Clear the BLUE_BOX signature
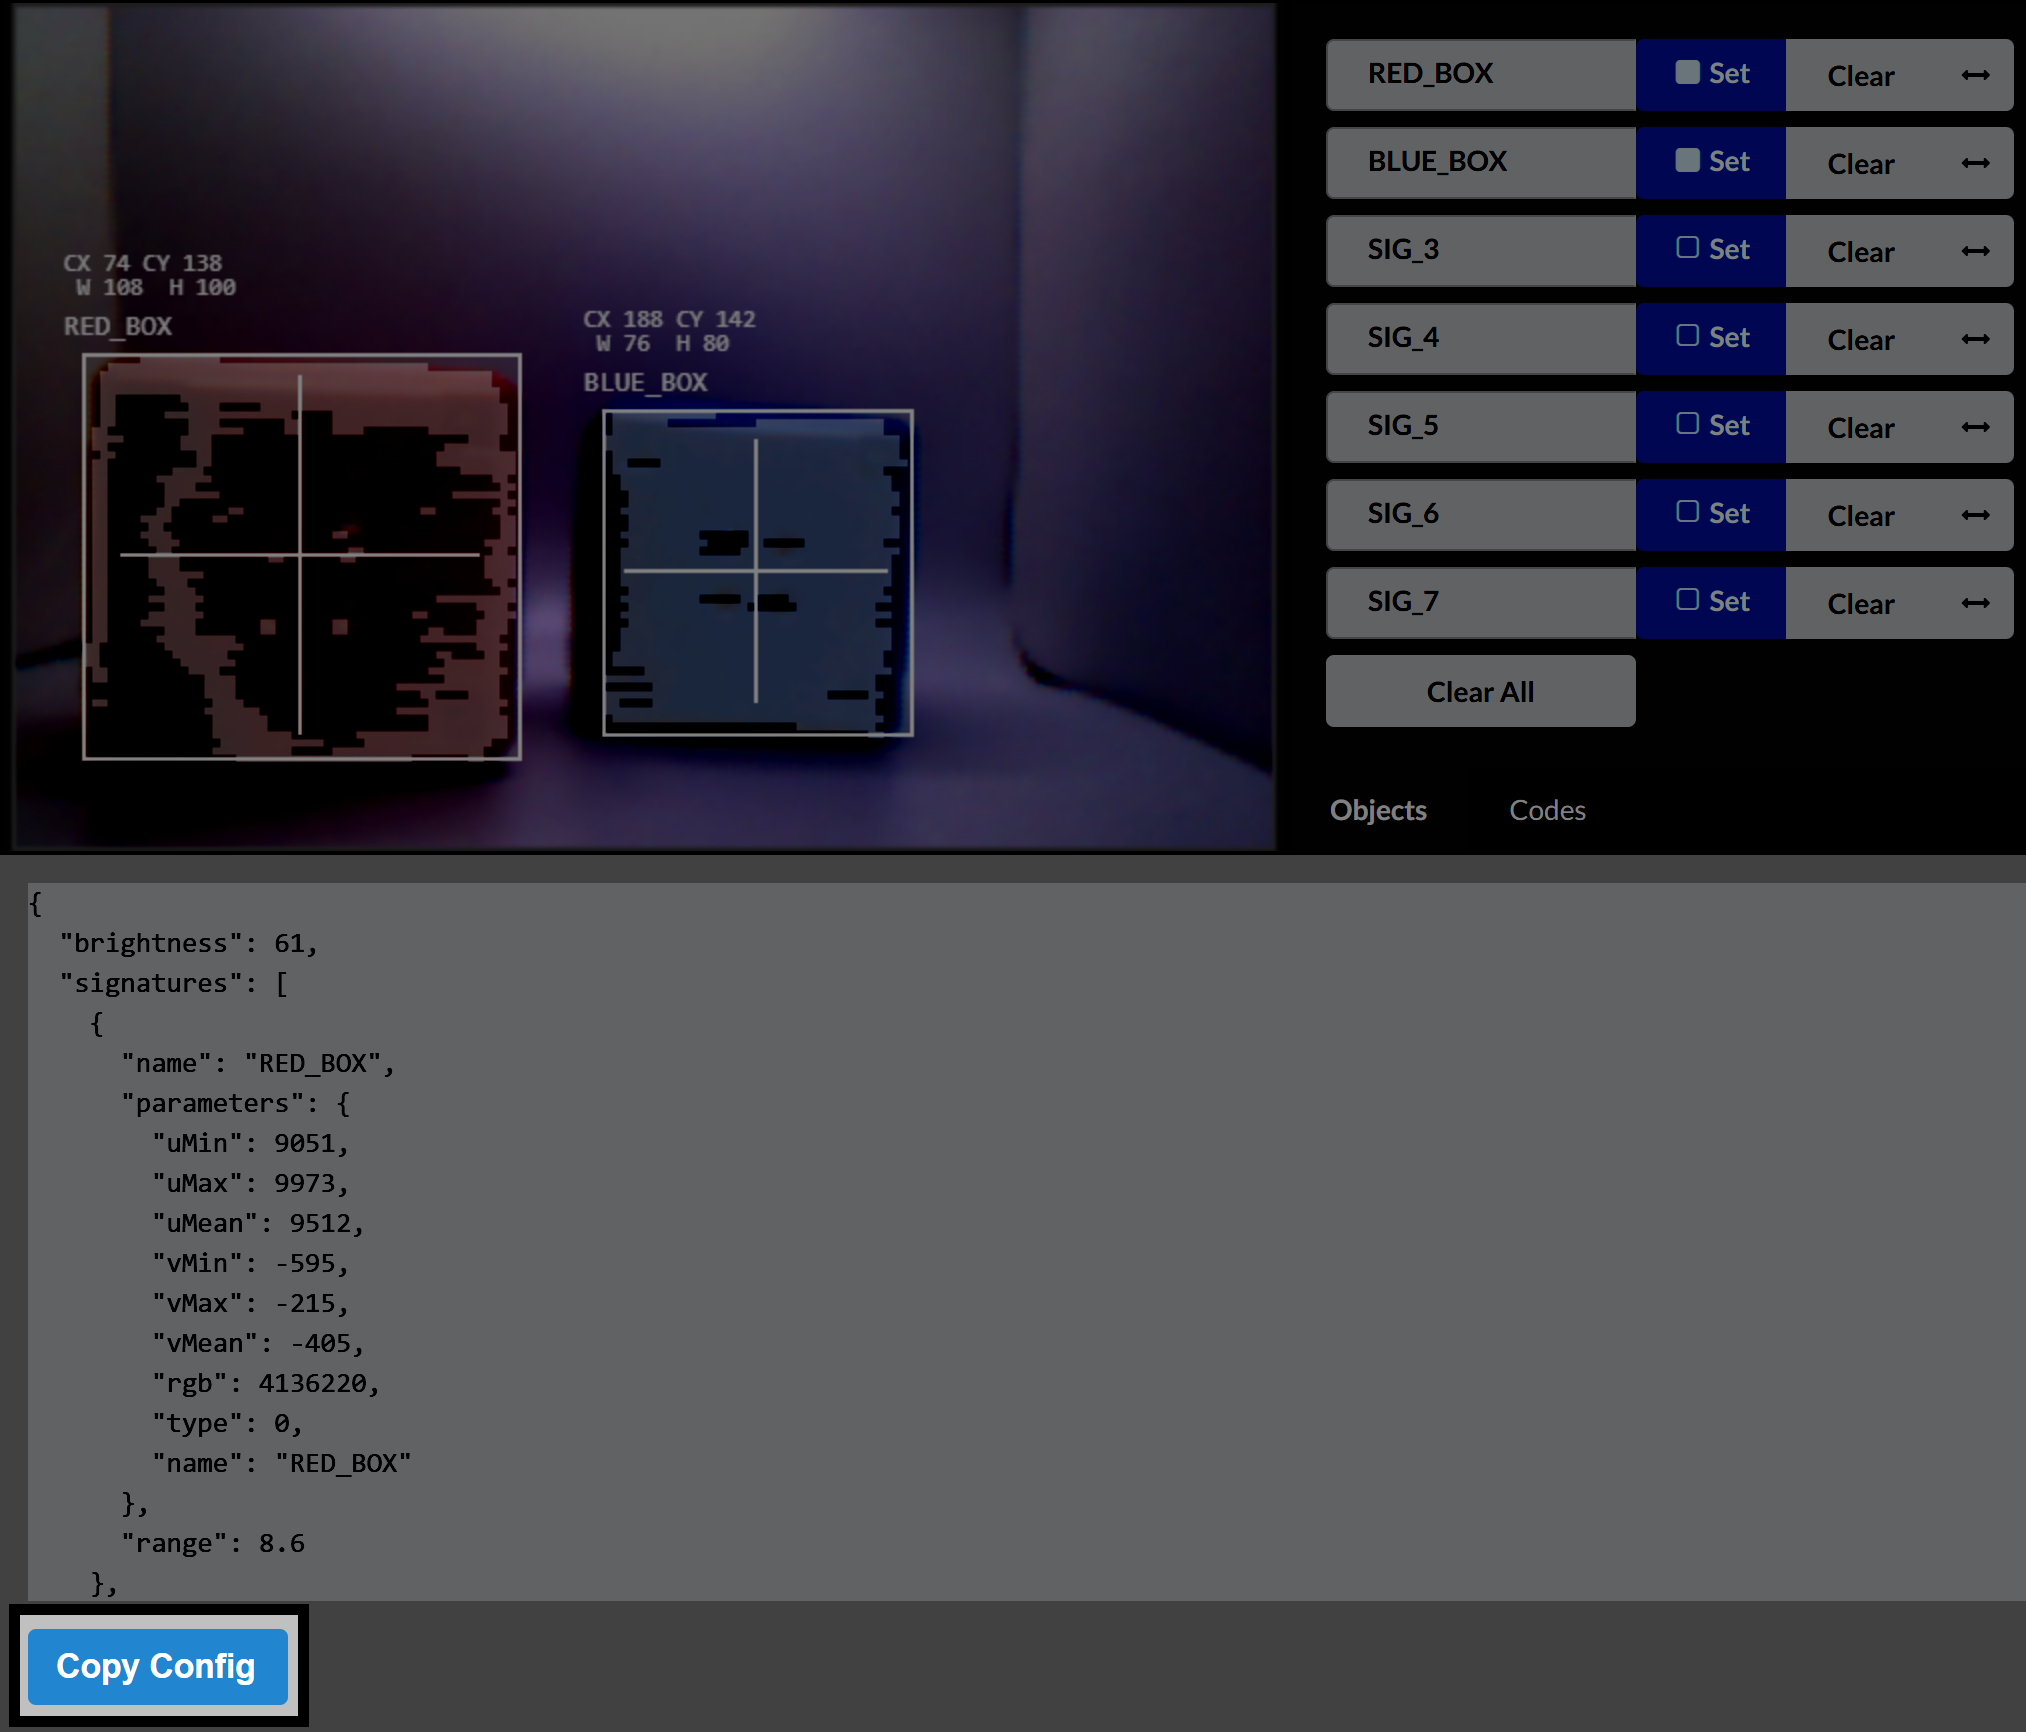The image size is (2026, 1732). (1860, 163)
